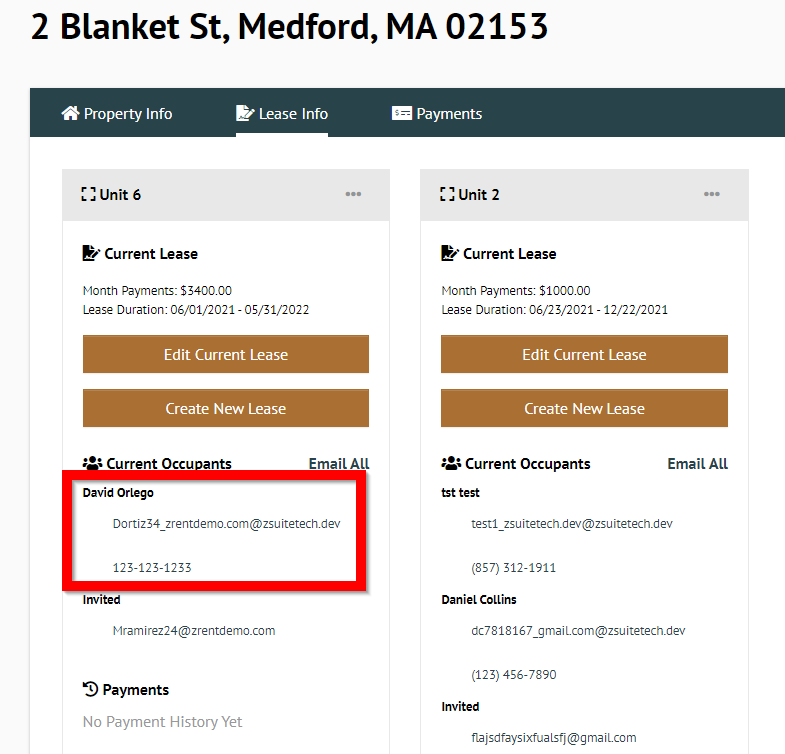Open the Unit 2 three-dot options menu
Image resolution: width=785 pixels, height=754 pixels.
click(711, 194)
